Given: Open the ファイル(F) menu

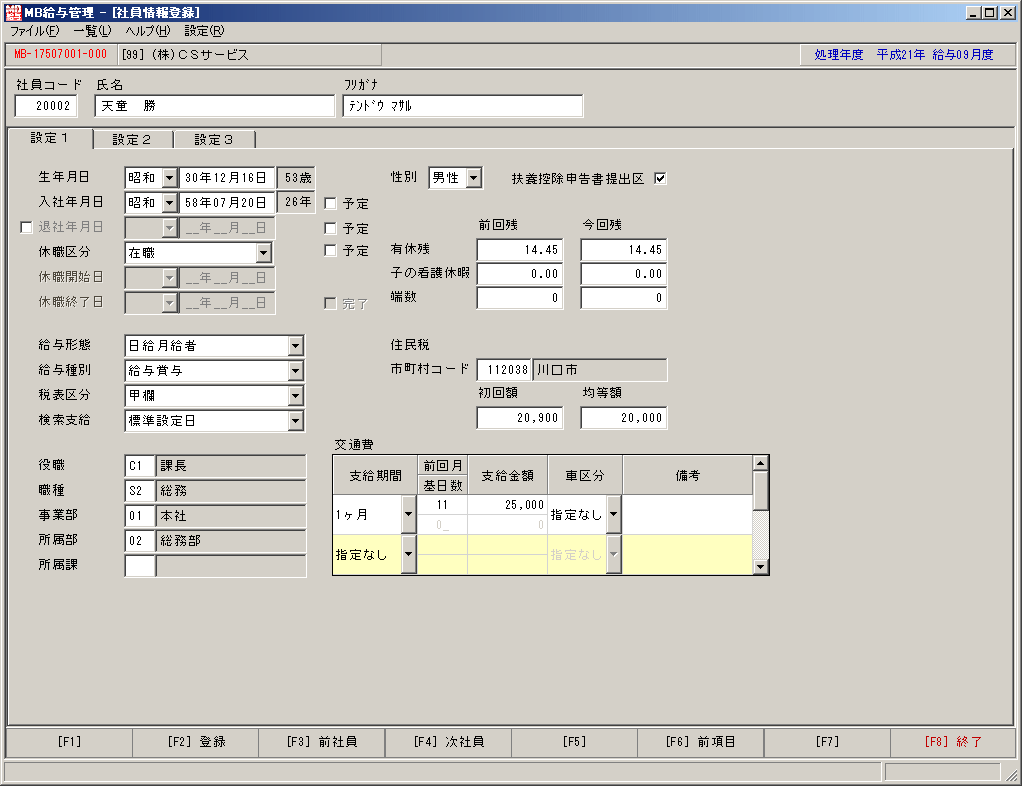Looking at the screenshot, I should pyautogui.click(x=35, y=31).
